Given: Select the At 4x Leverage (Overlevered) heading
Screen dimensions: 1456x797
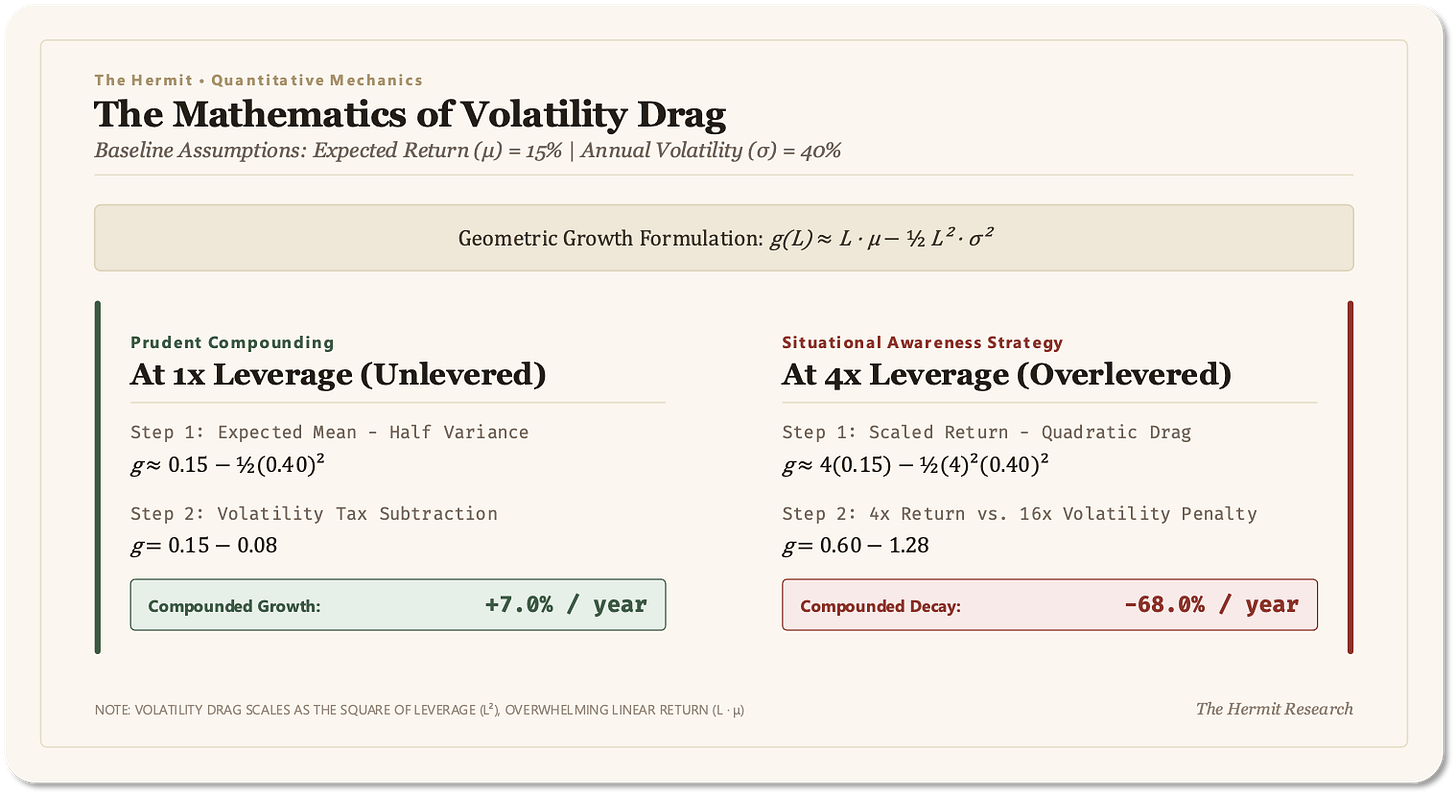Looking at the screenshot, I should (1006, 375).
